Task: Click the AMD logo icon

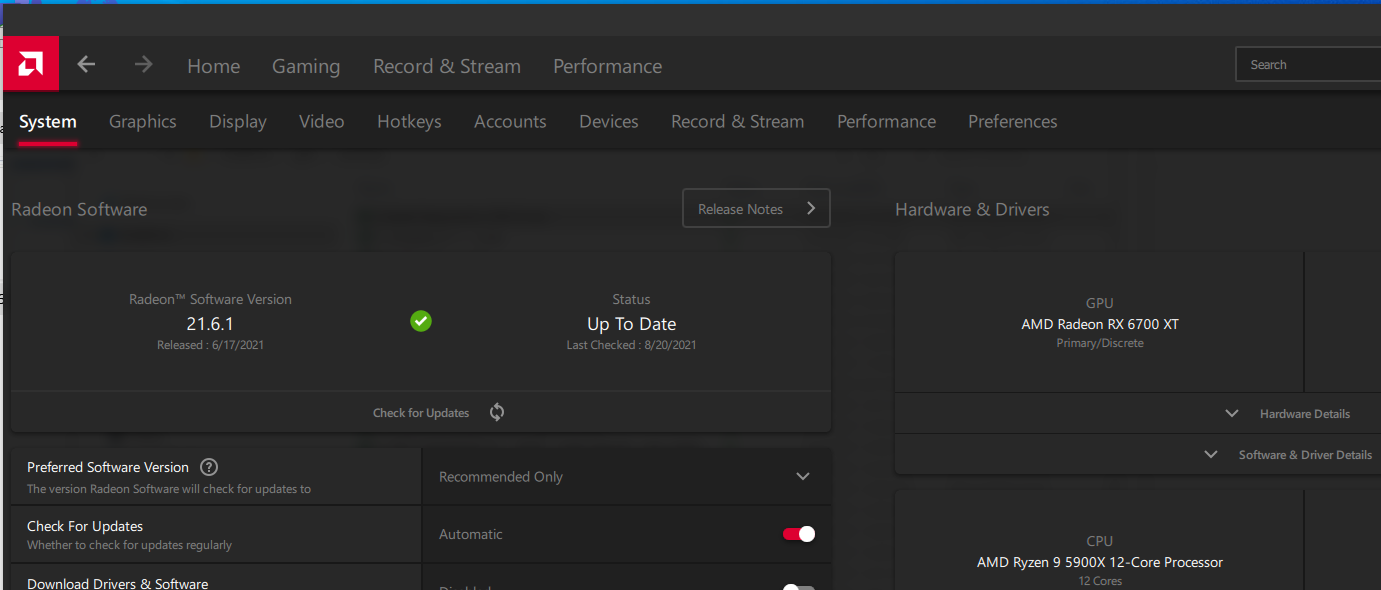Action: tap(30, 64)
